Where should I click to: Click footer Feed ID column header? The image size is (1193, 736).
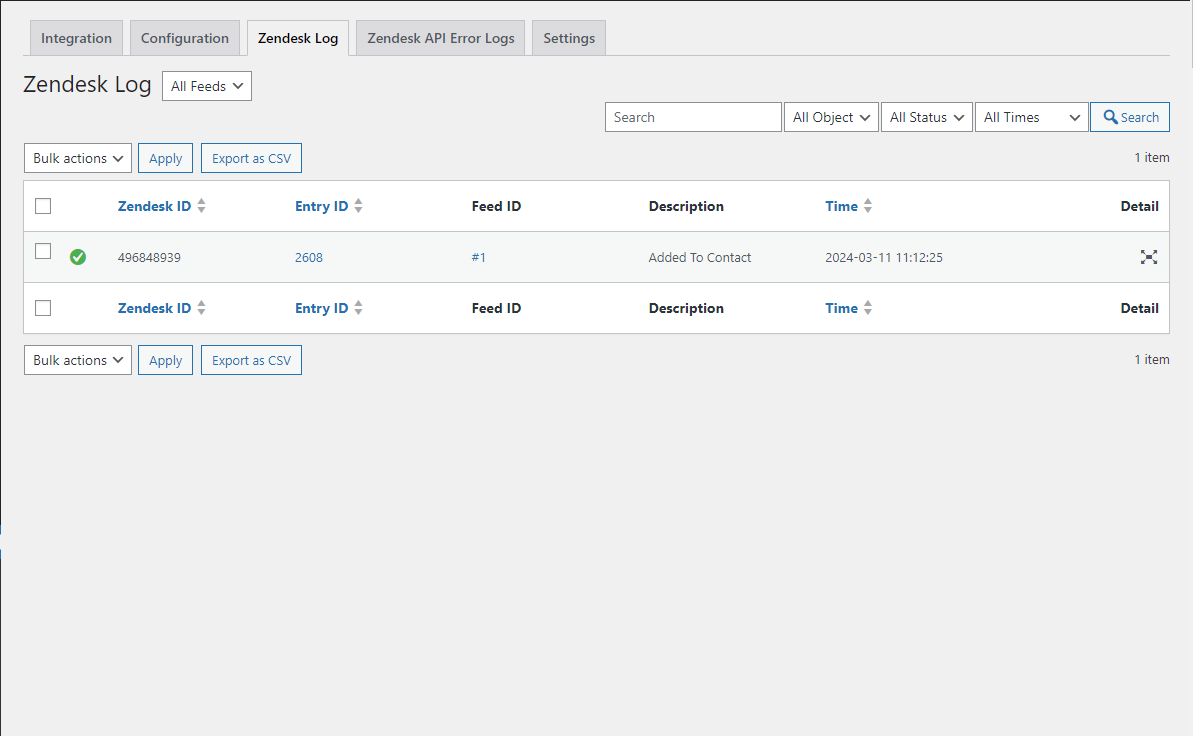pos(496,308)
